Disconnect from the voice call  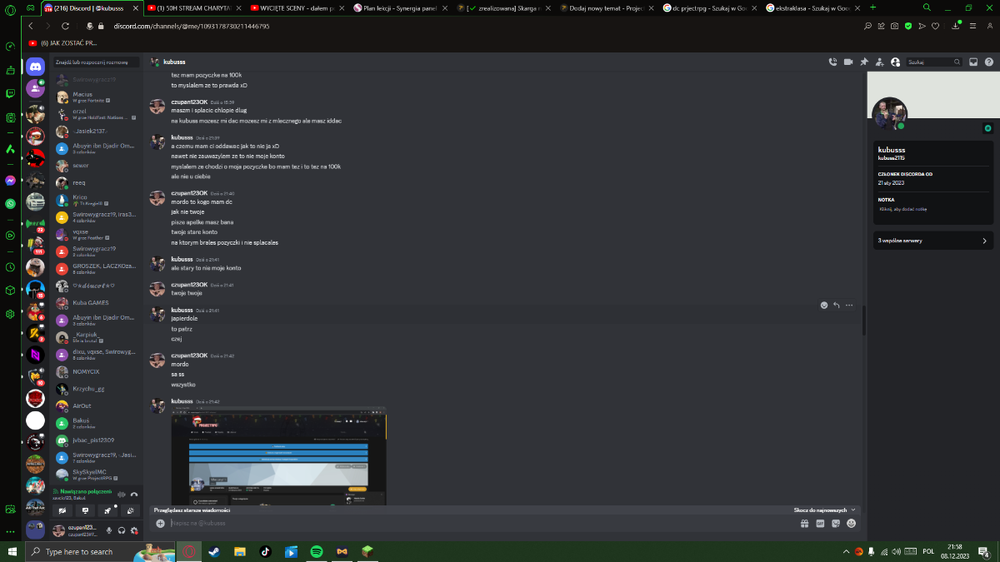[x=134, y=494]
